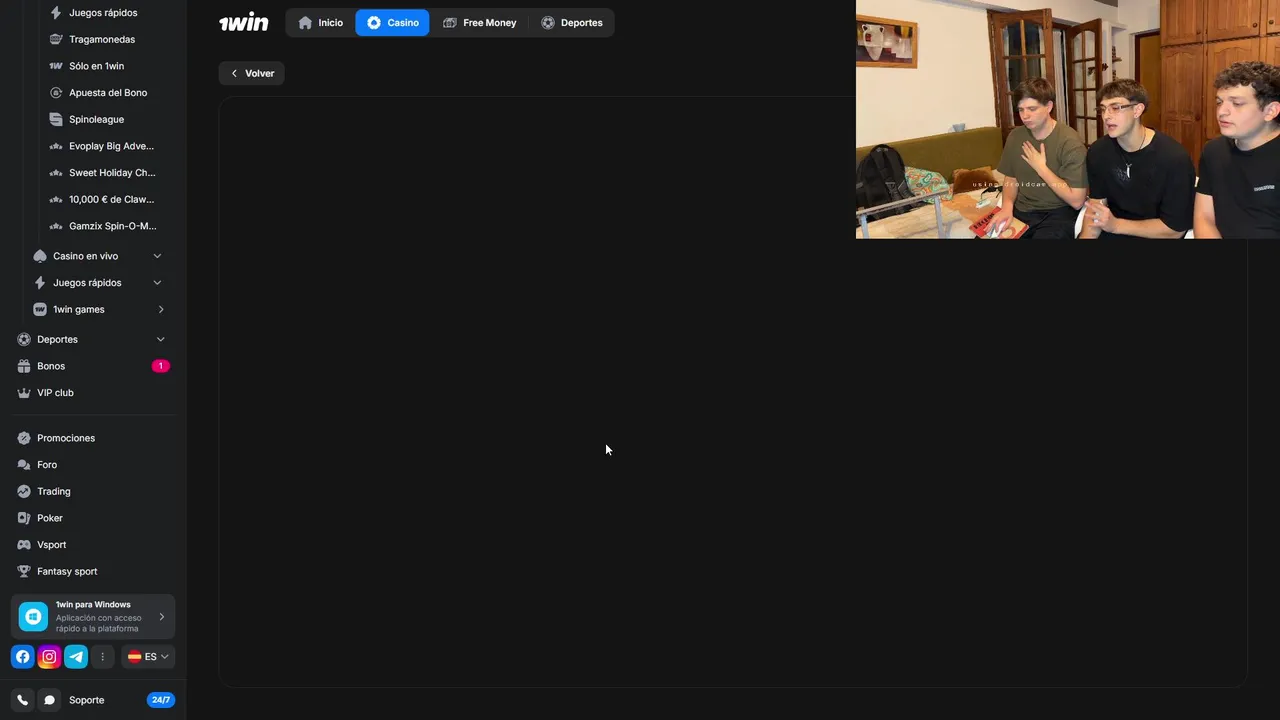
Task: Open the Foro chat icon
Action: pyautogui.click(x=24, y=465)
